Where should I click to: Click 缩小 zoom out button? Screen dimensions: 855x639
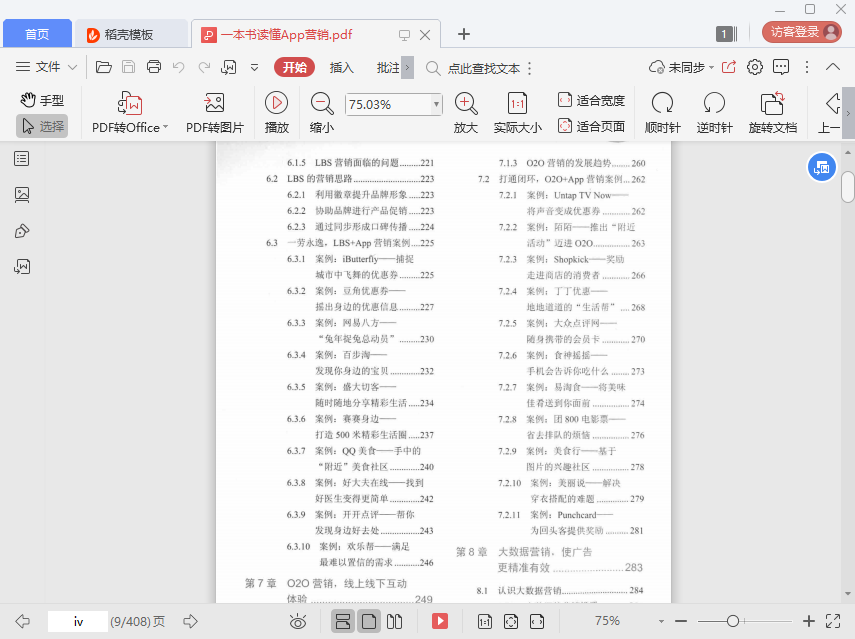coord(322,113)
